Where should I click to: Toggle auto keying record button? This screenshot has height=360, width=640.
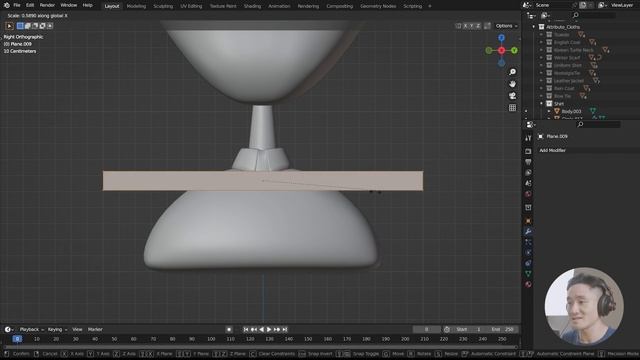(x=229, y=329)
